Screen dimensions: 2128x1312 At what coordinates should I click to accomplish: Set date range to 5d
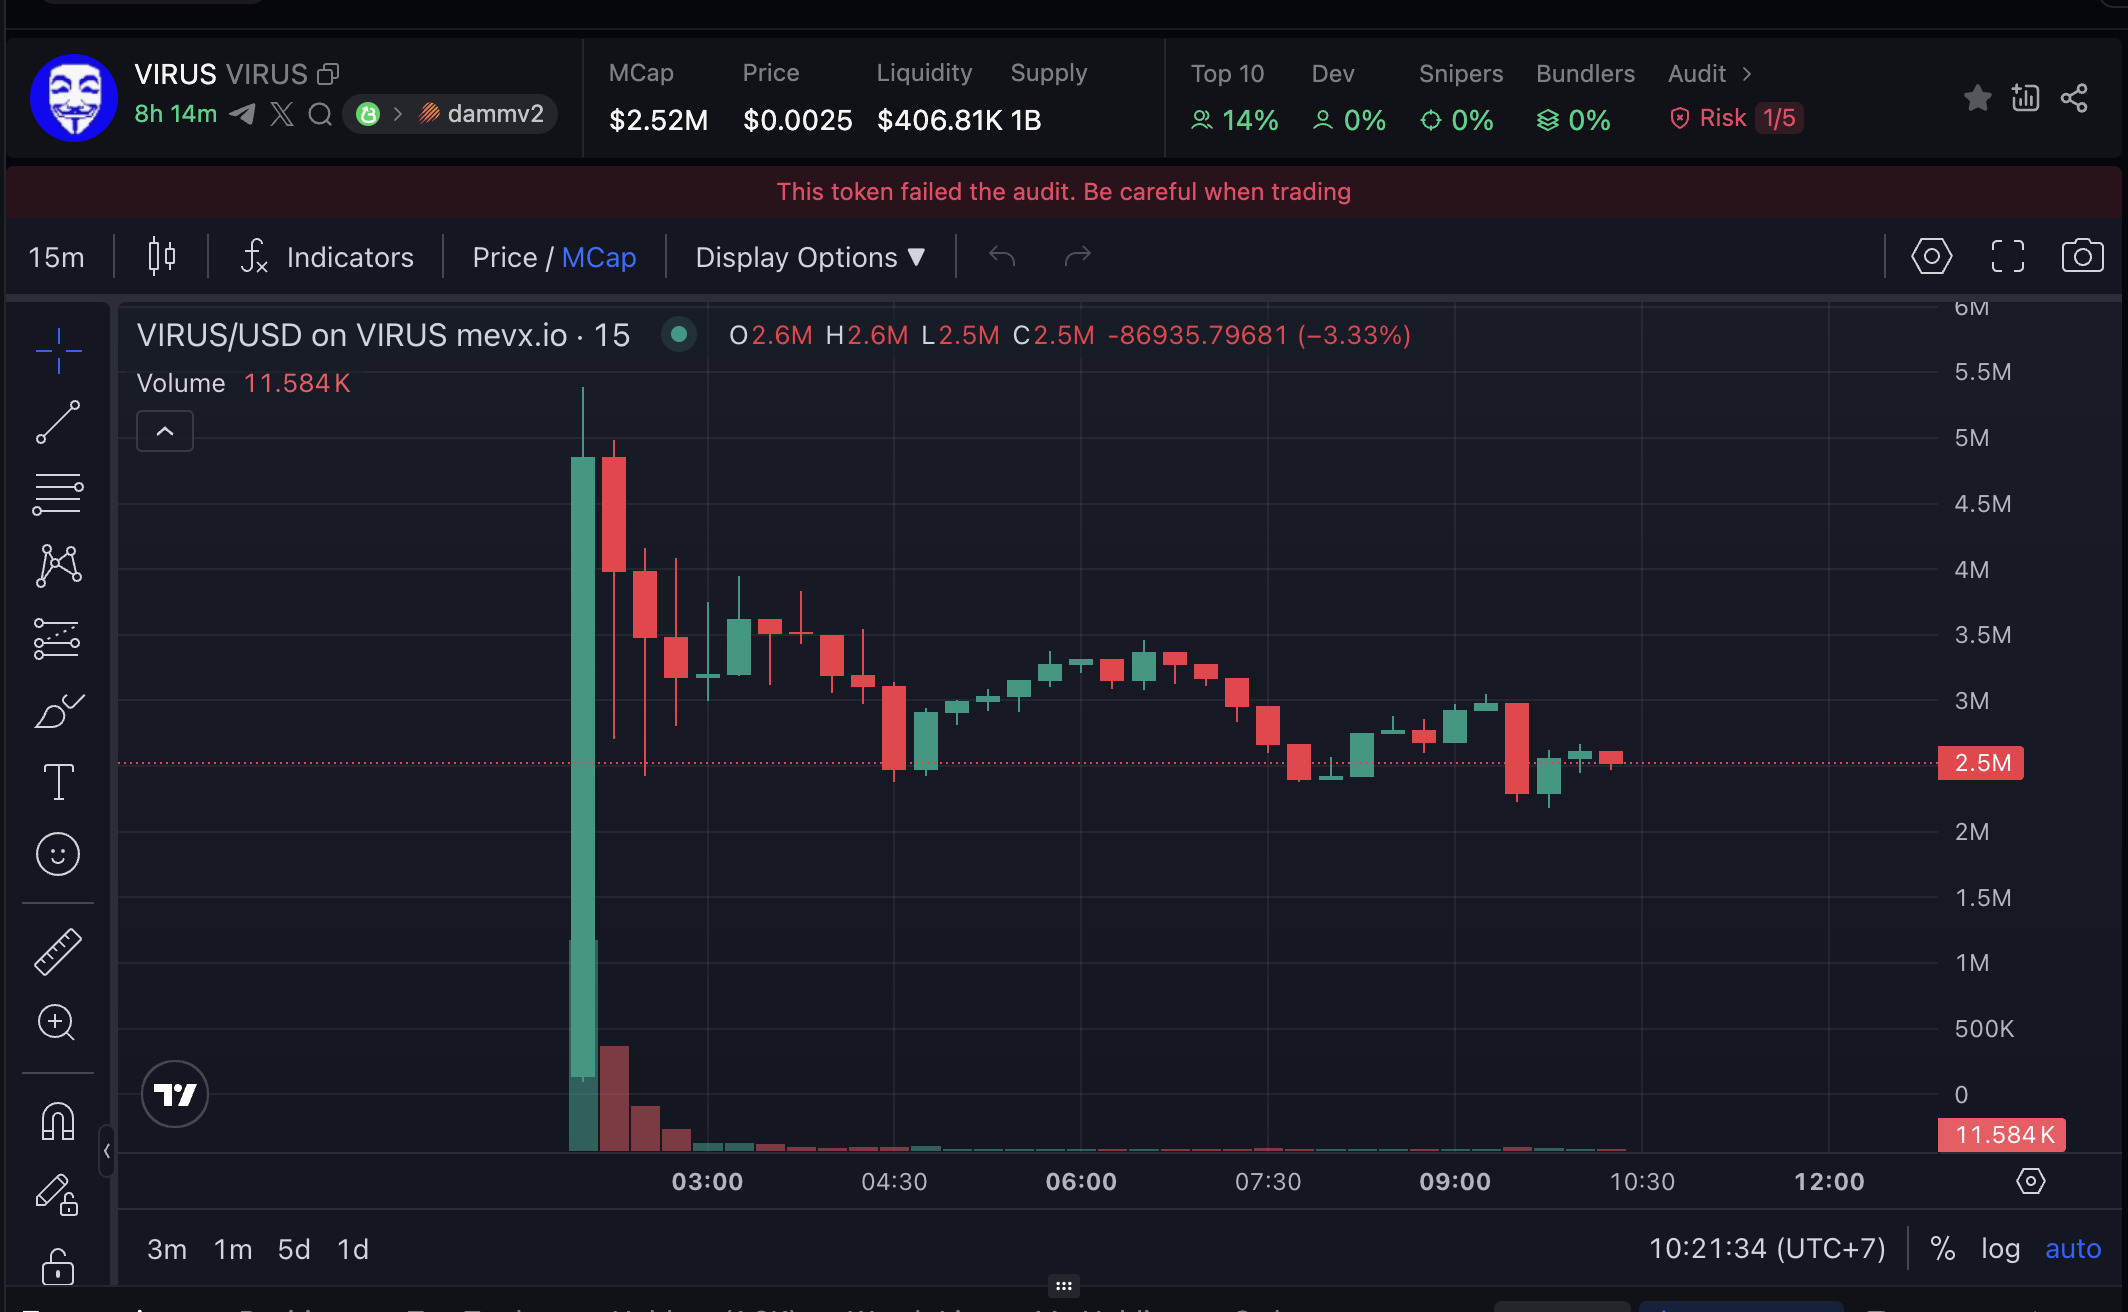click(294, 1249)
